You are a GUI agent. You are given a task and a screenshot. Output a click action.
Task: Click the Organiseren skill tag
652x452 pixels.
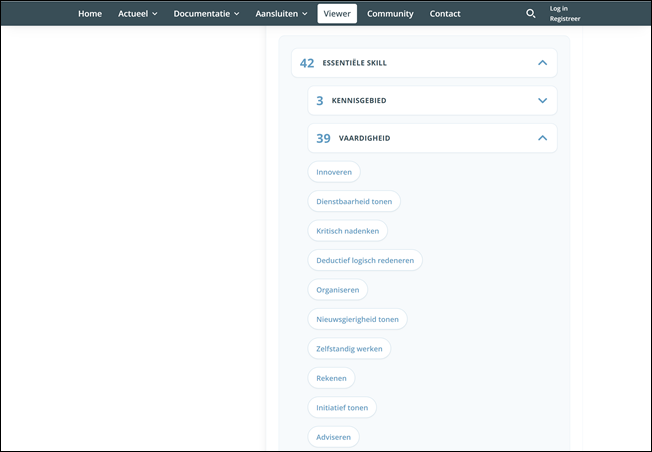pos(337,290)
